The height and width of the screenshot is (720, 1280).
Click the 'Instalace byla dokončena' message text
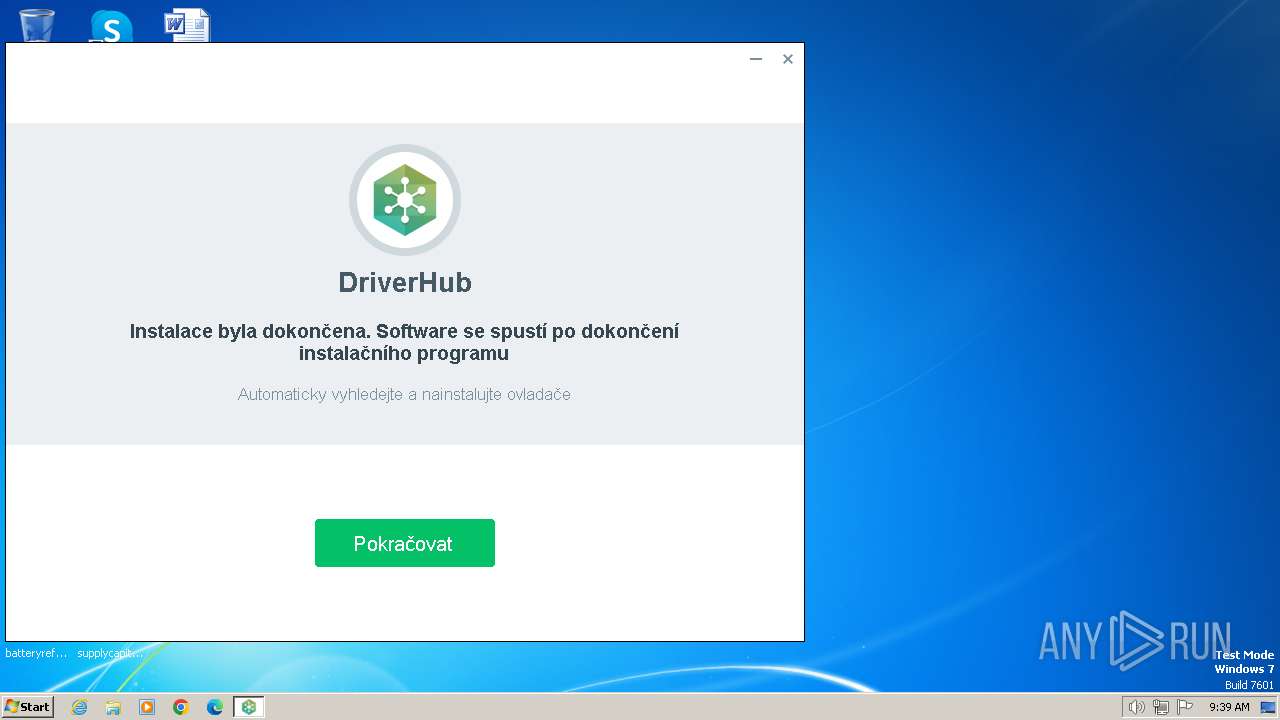coord(404,342)
